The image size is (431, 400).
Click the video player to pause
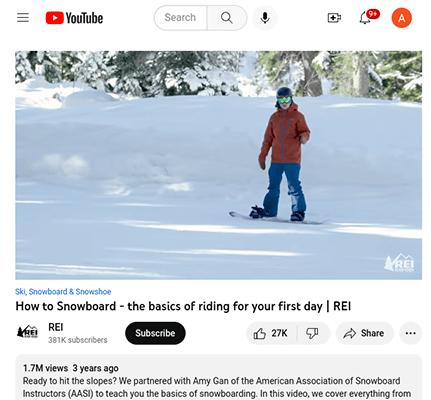[218, 165]
